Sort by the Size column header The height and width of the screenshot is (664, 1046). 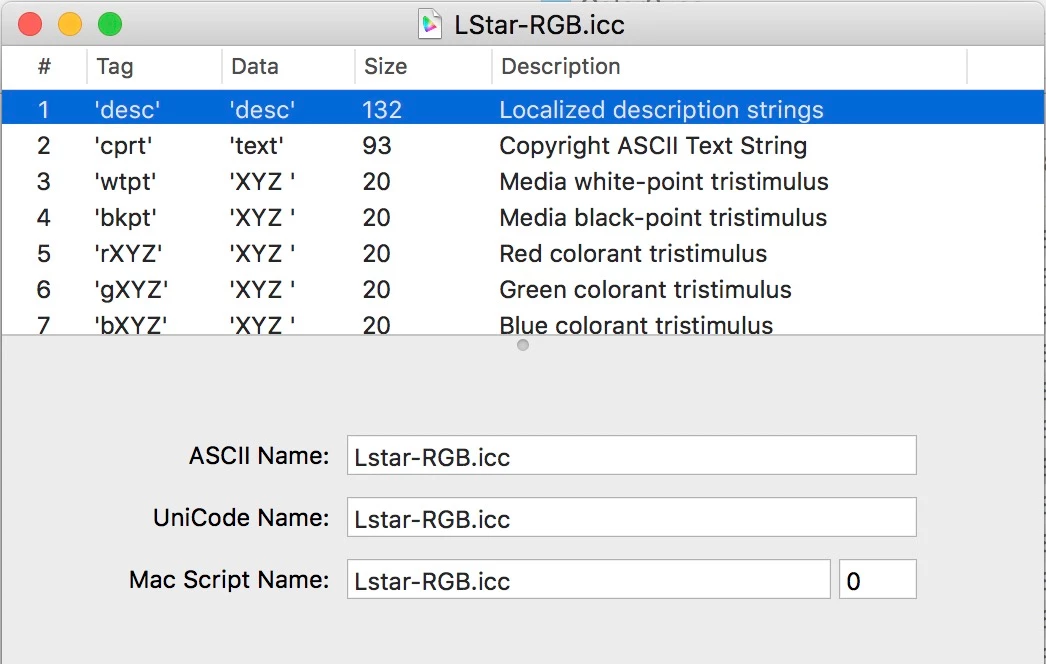[422, 67]
